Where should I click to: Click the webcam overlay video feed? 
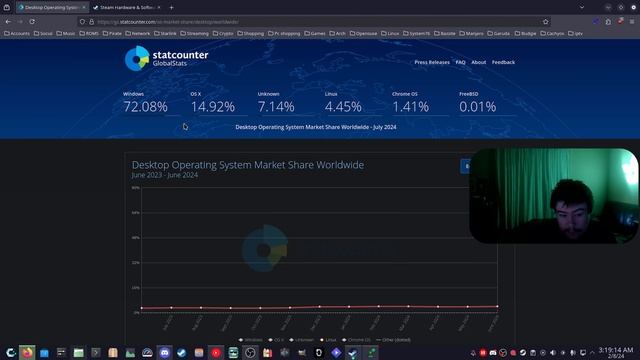click(x=553, y=196)
